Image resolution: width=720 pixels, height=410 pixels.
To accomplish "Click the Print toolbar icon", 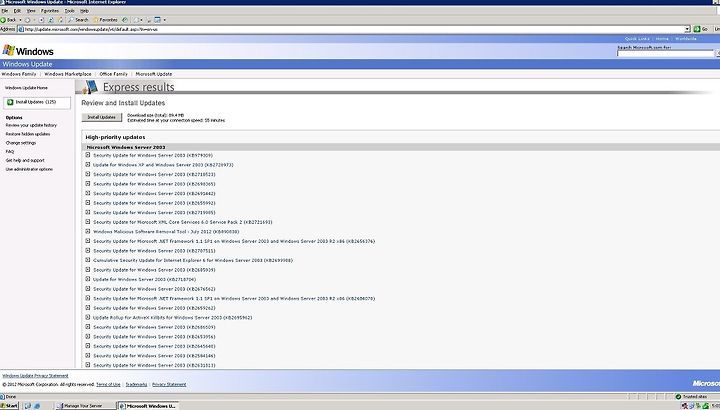I will [149, 20].
